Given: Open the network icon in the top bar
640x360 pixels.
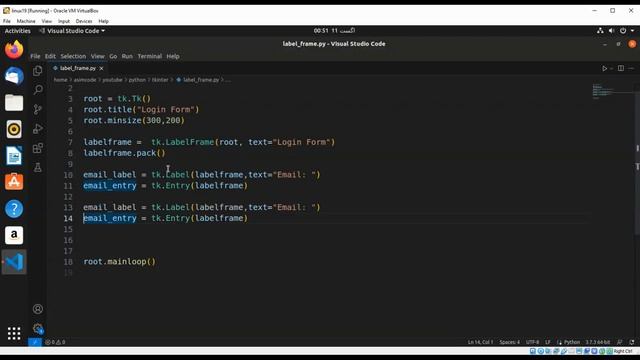Looking at the screenshot, I should pos(600,31).
